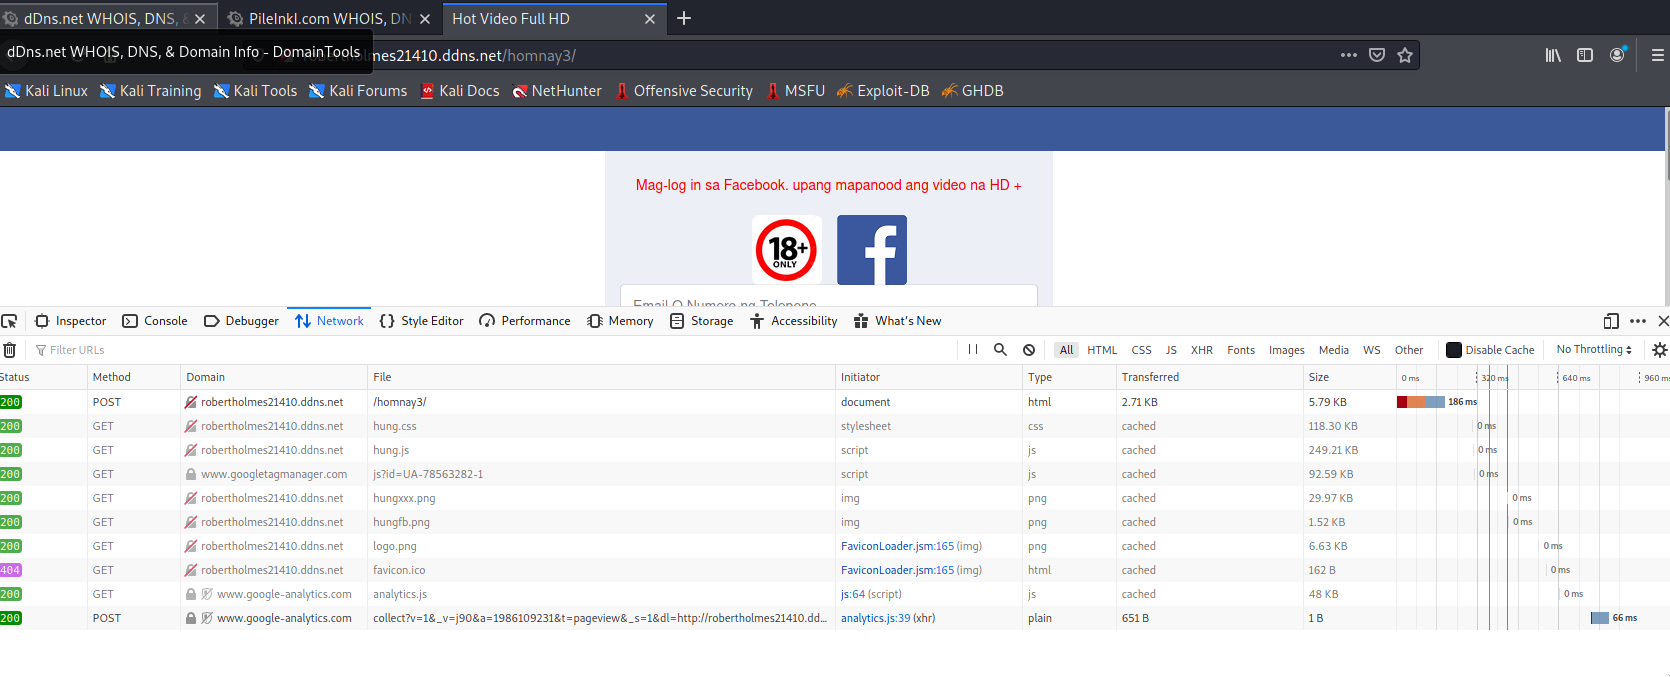
Task: Select the /homnay3/ POST request row
Action: 835,402
